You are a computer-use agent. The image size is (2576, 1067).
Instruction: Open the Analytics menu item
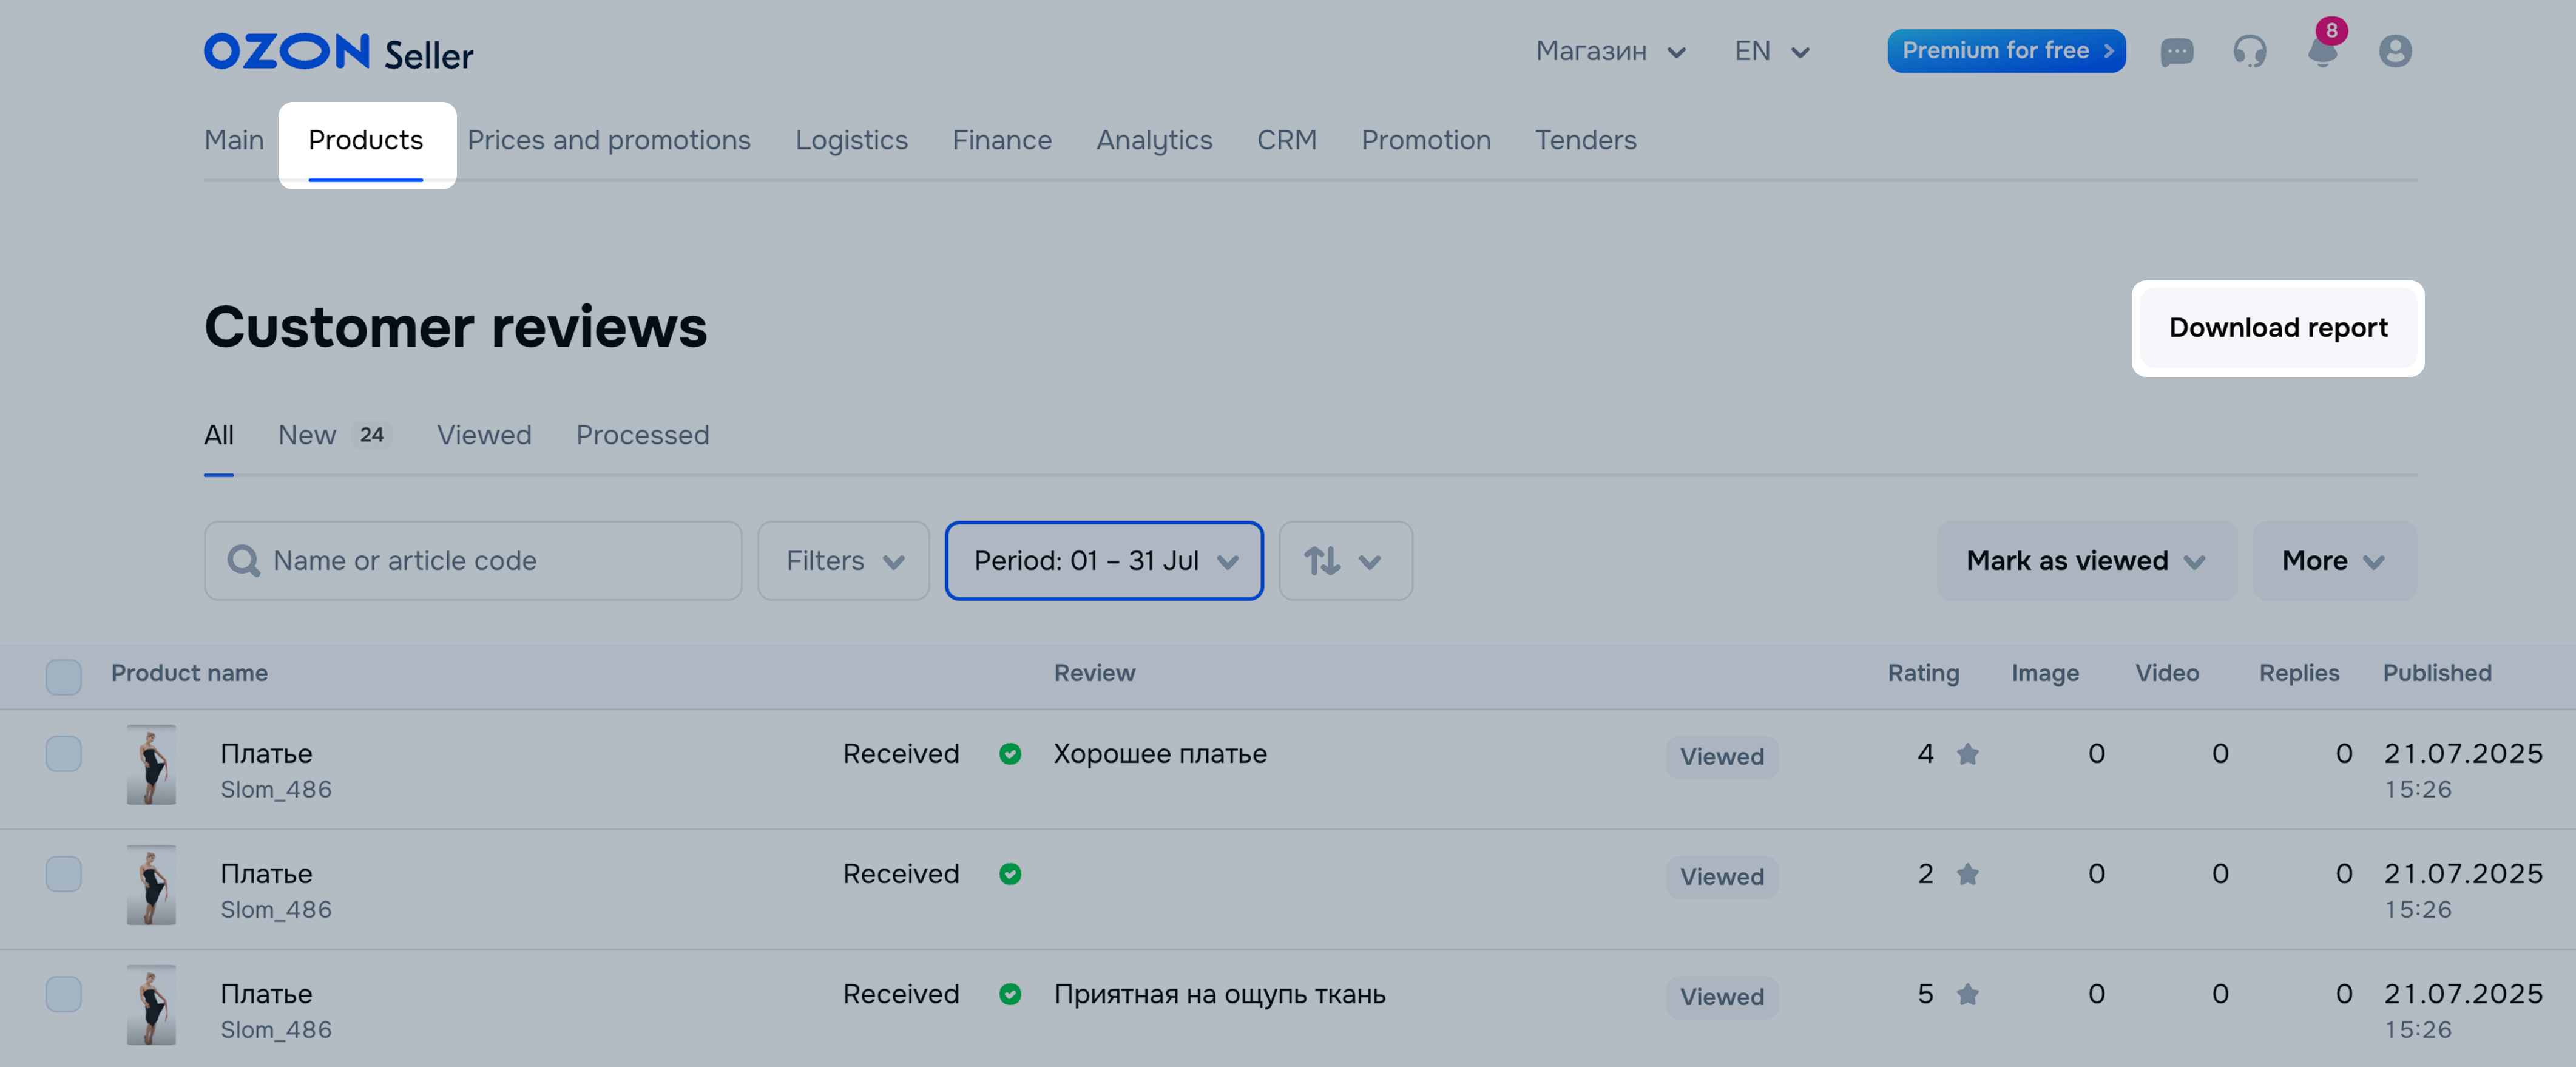(x=1154, y=140)
